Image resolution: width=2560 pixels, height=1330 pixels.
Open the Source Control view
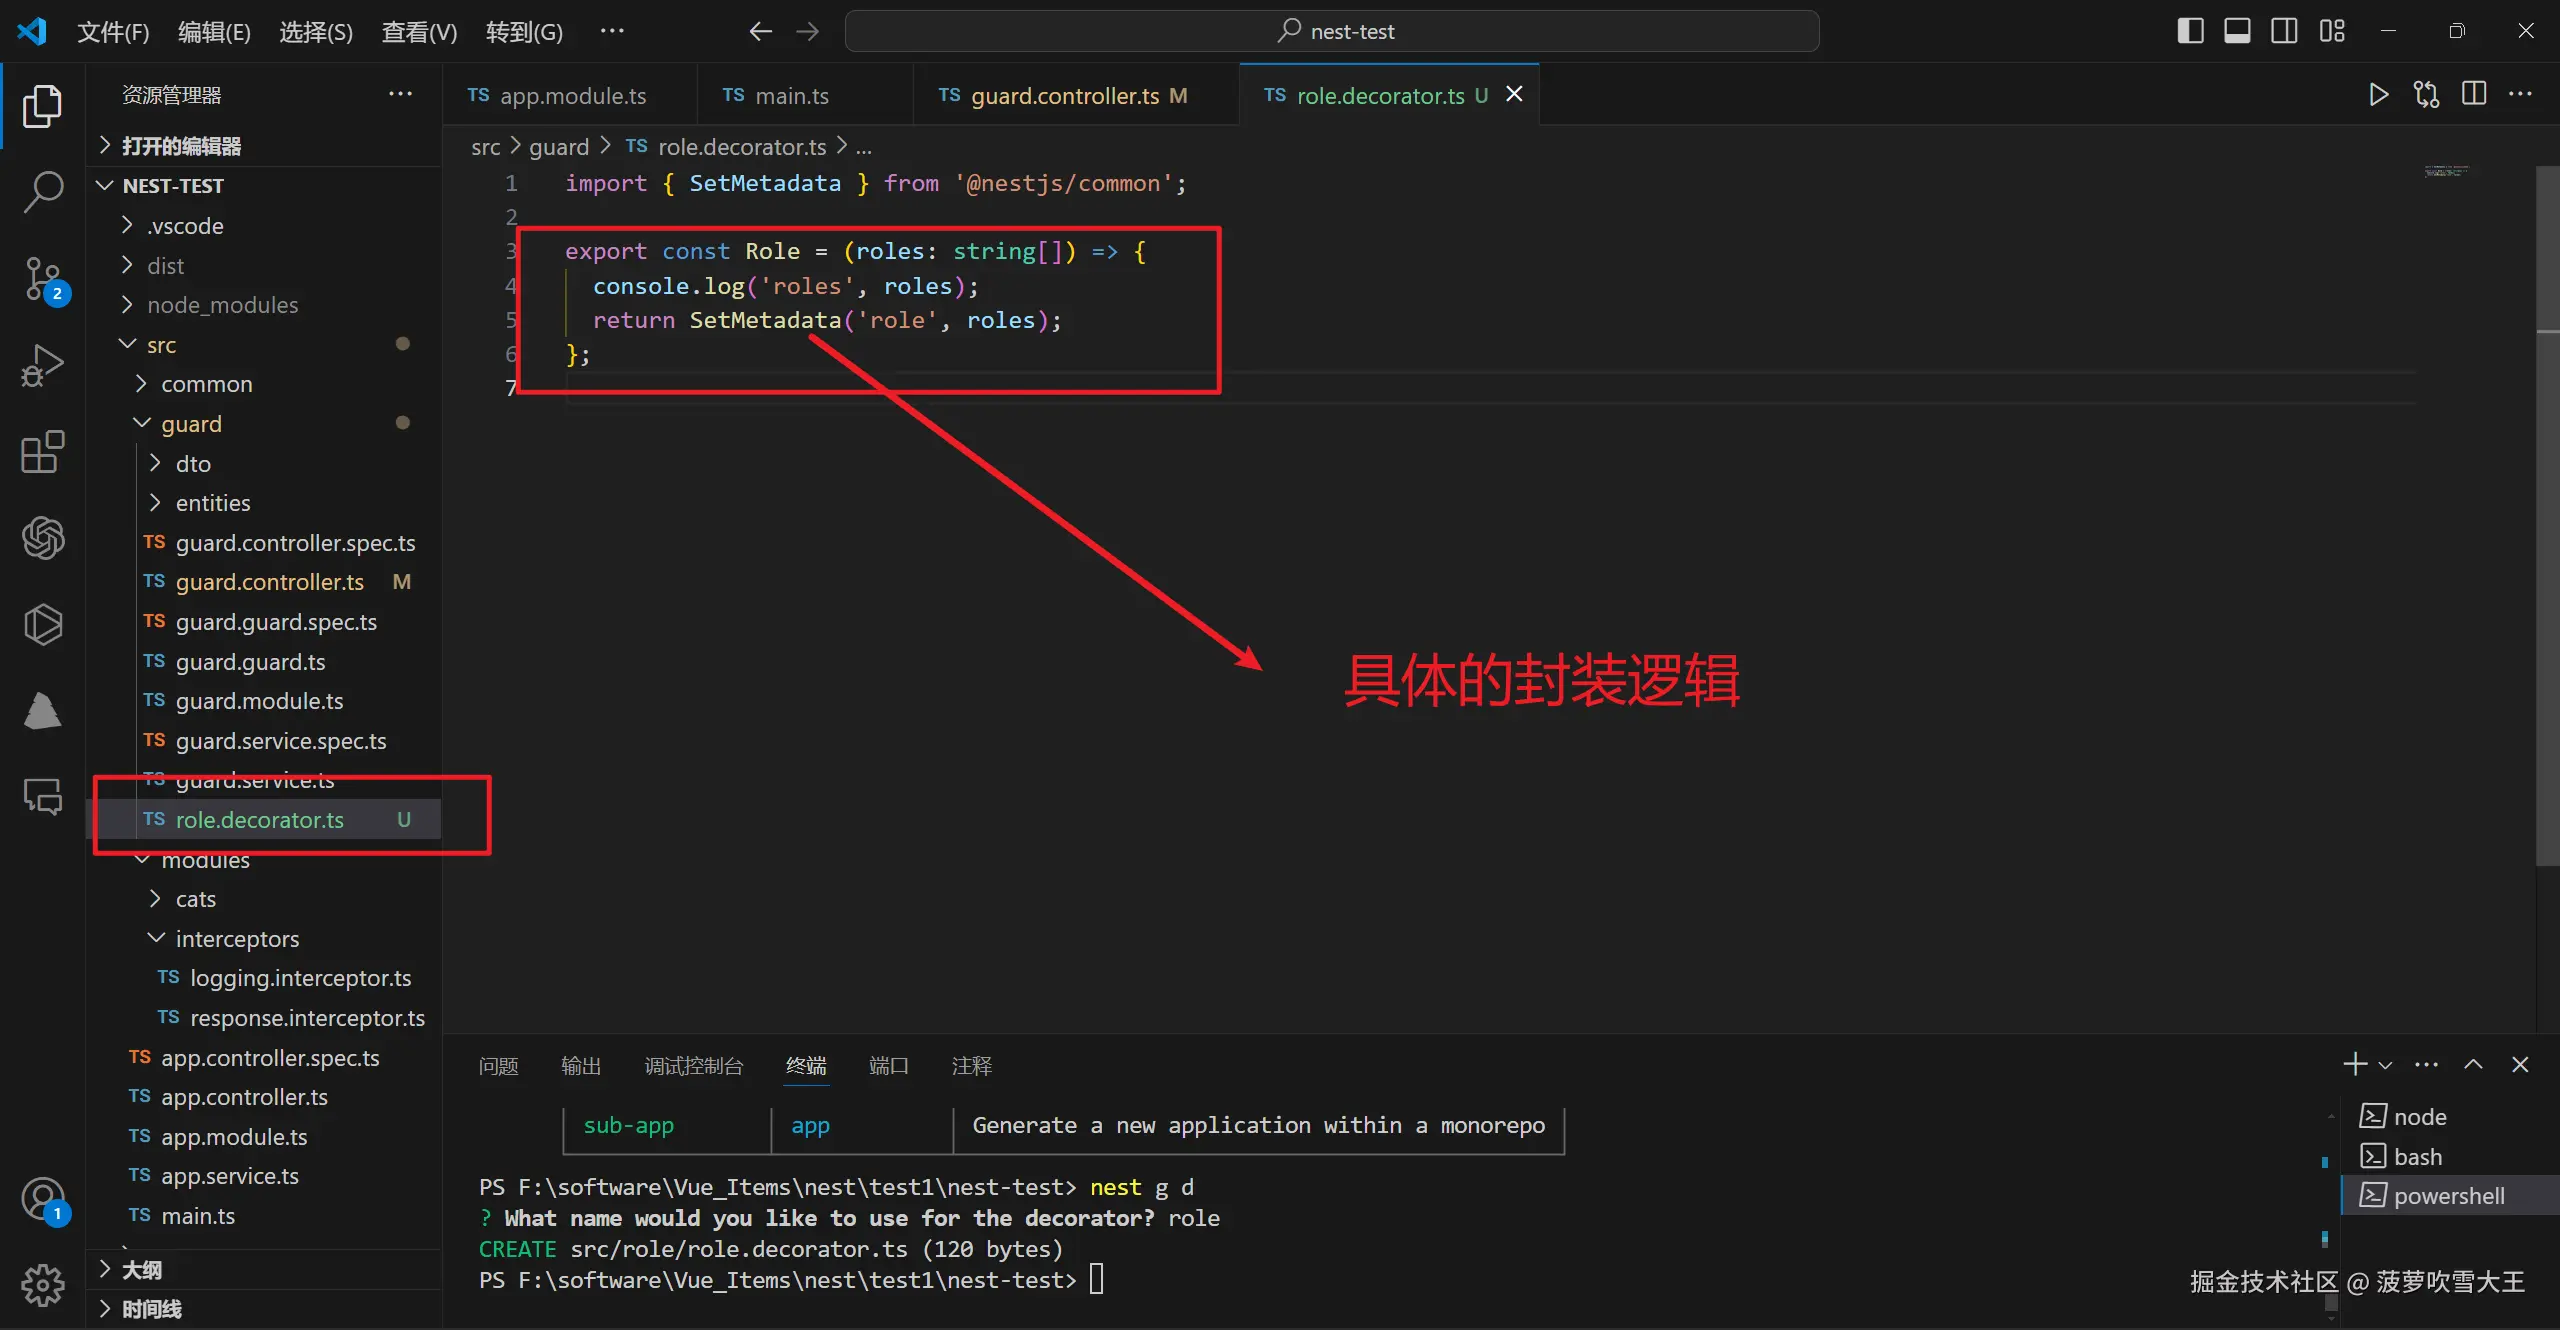pos(43,280)
